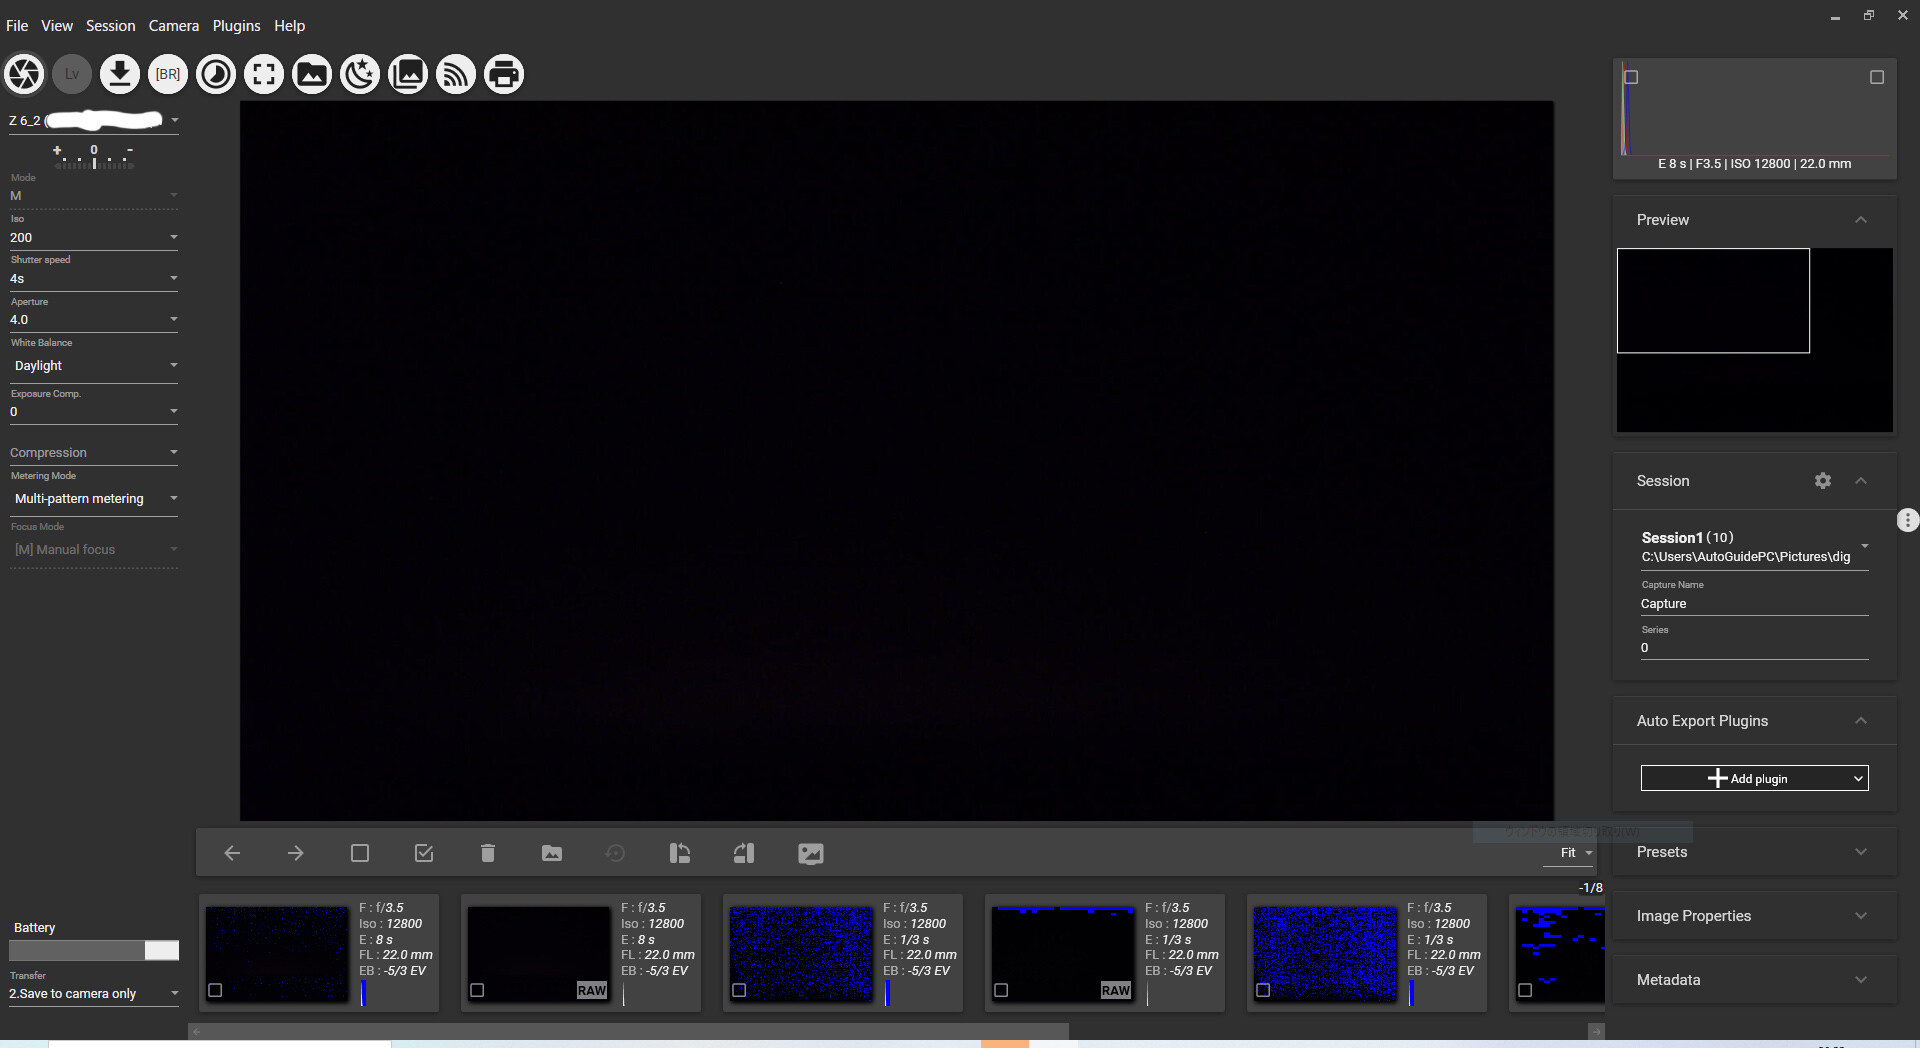
Task: Open the Astronomy moon-star tool
Action: click(360, 74)
